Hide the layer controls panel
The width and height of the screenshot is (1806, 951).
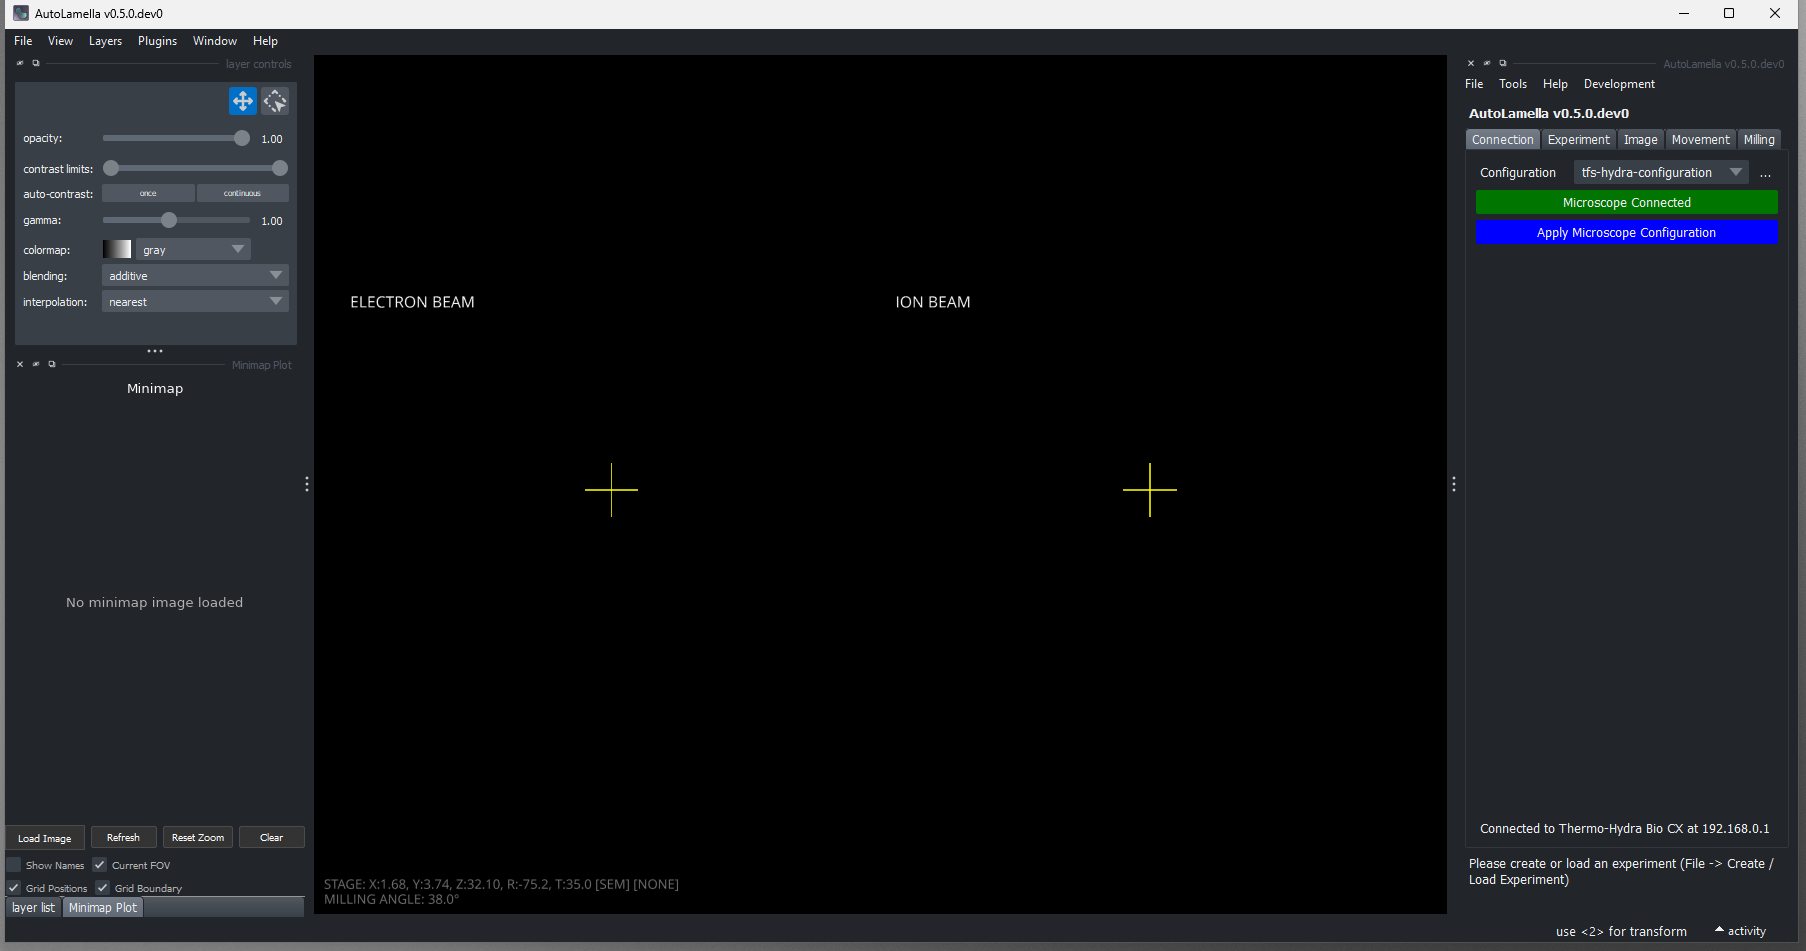click(20, 63)
